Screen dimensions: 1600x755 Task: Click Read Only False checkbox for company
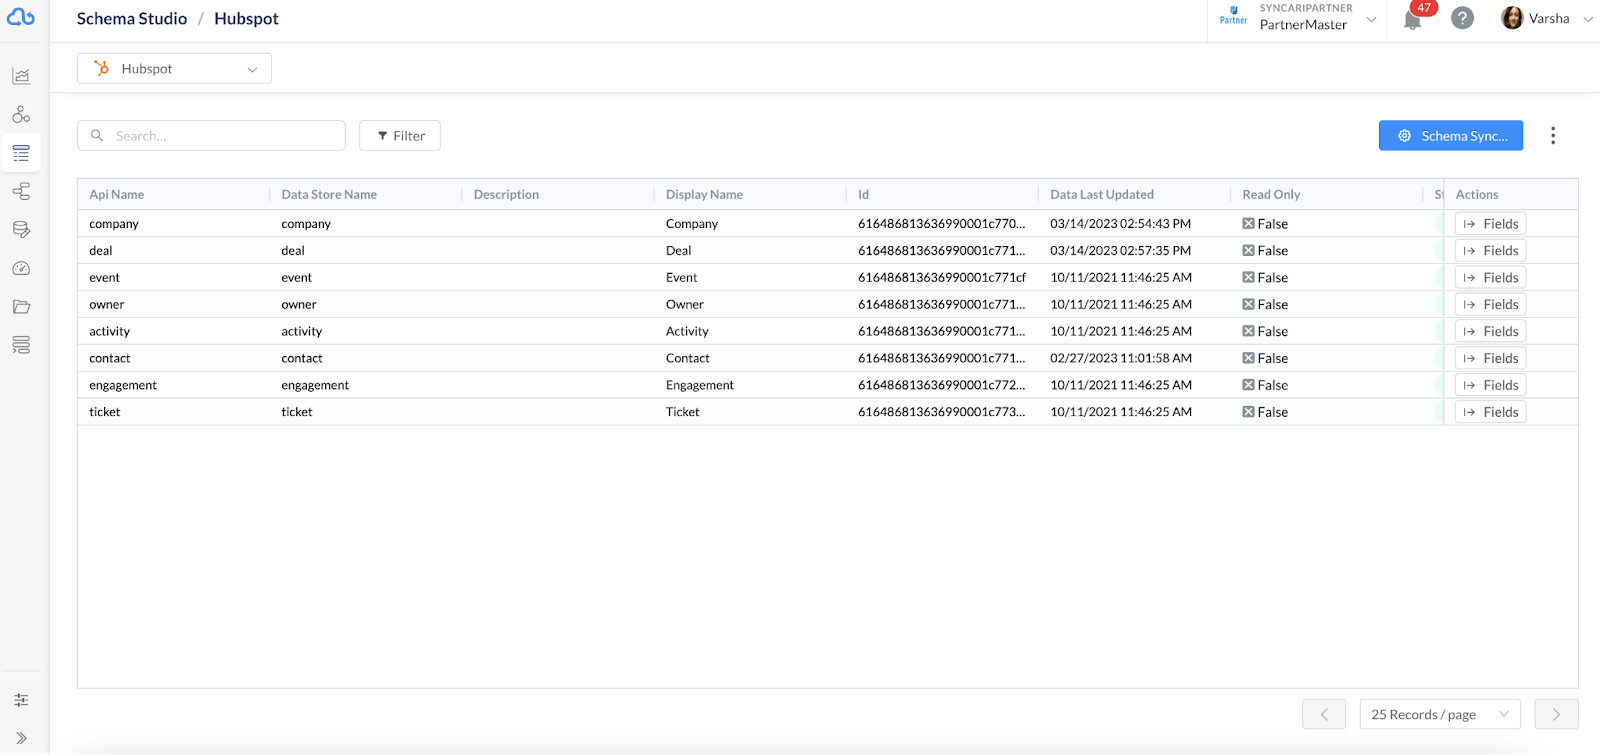[x=1248, y=224]
